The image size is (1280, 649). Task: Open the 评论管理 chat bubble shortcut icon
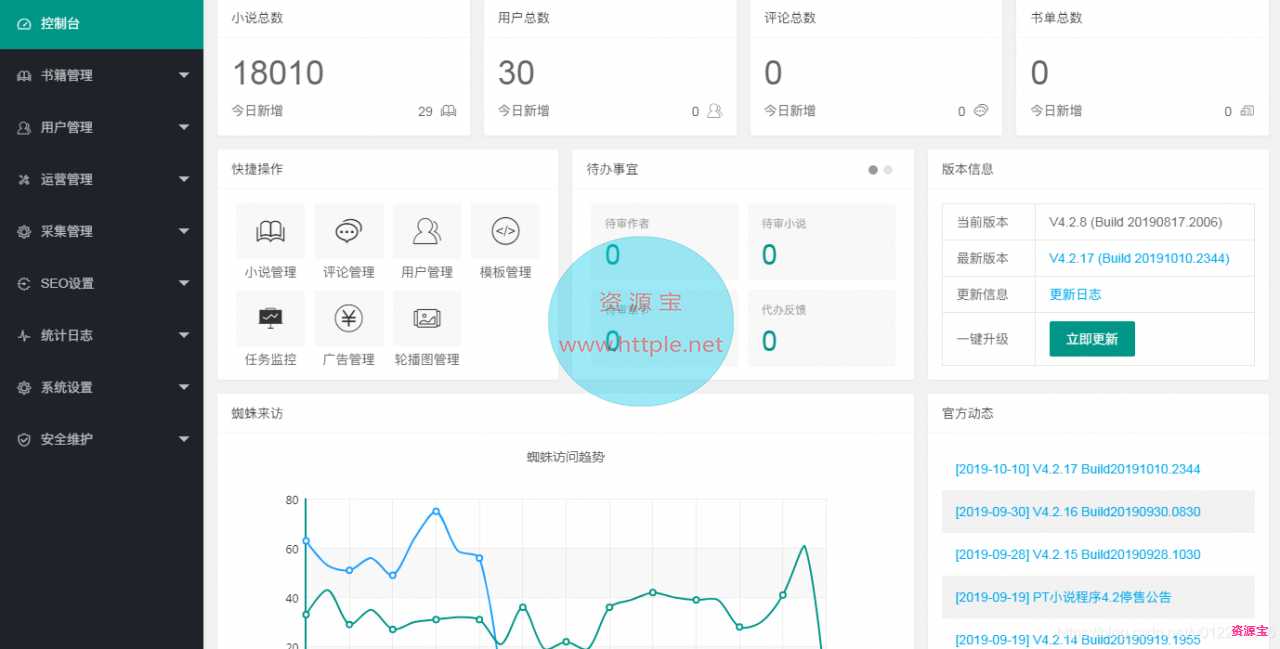348,232
